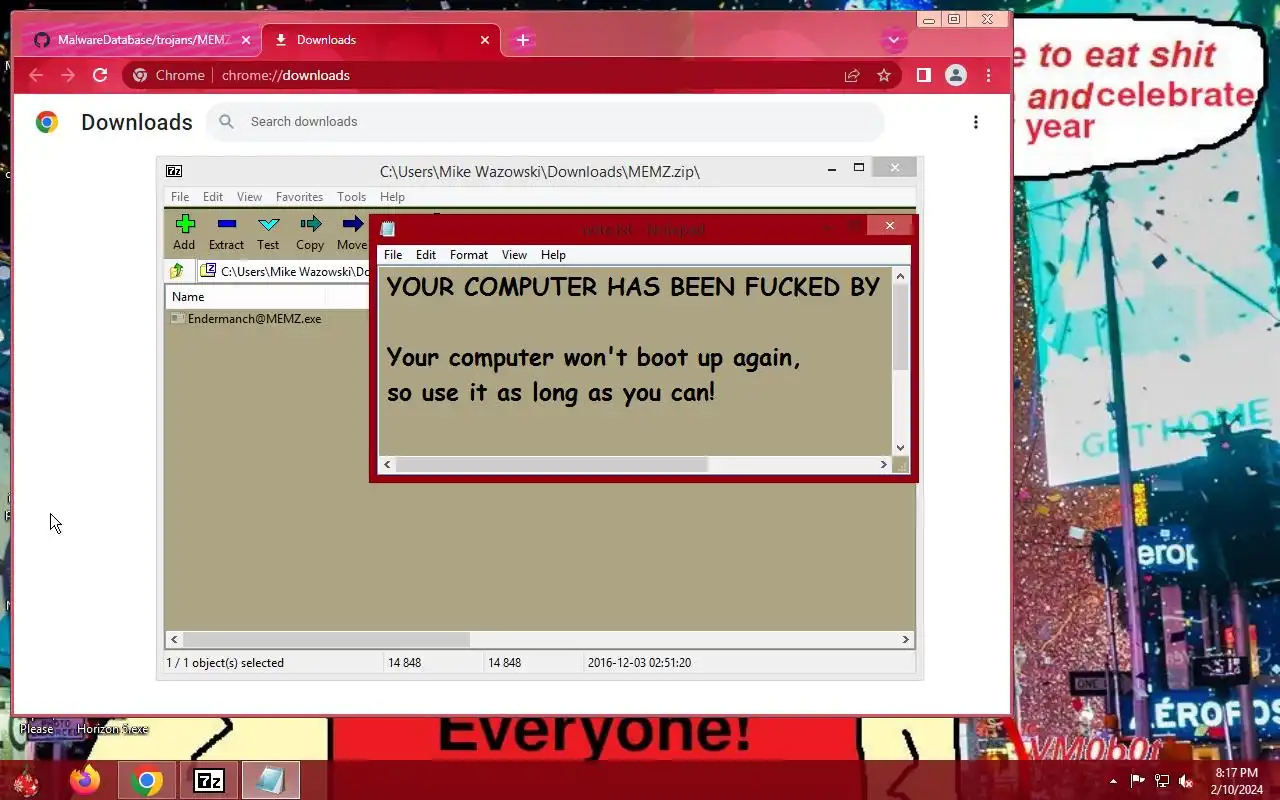Open Chrome side panel icon

(924, 75)
